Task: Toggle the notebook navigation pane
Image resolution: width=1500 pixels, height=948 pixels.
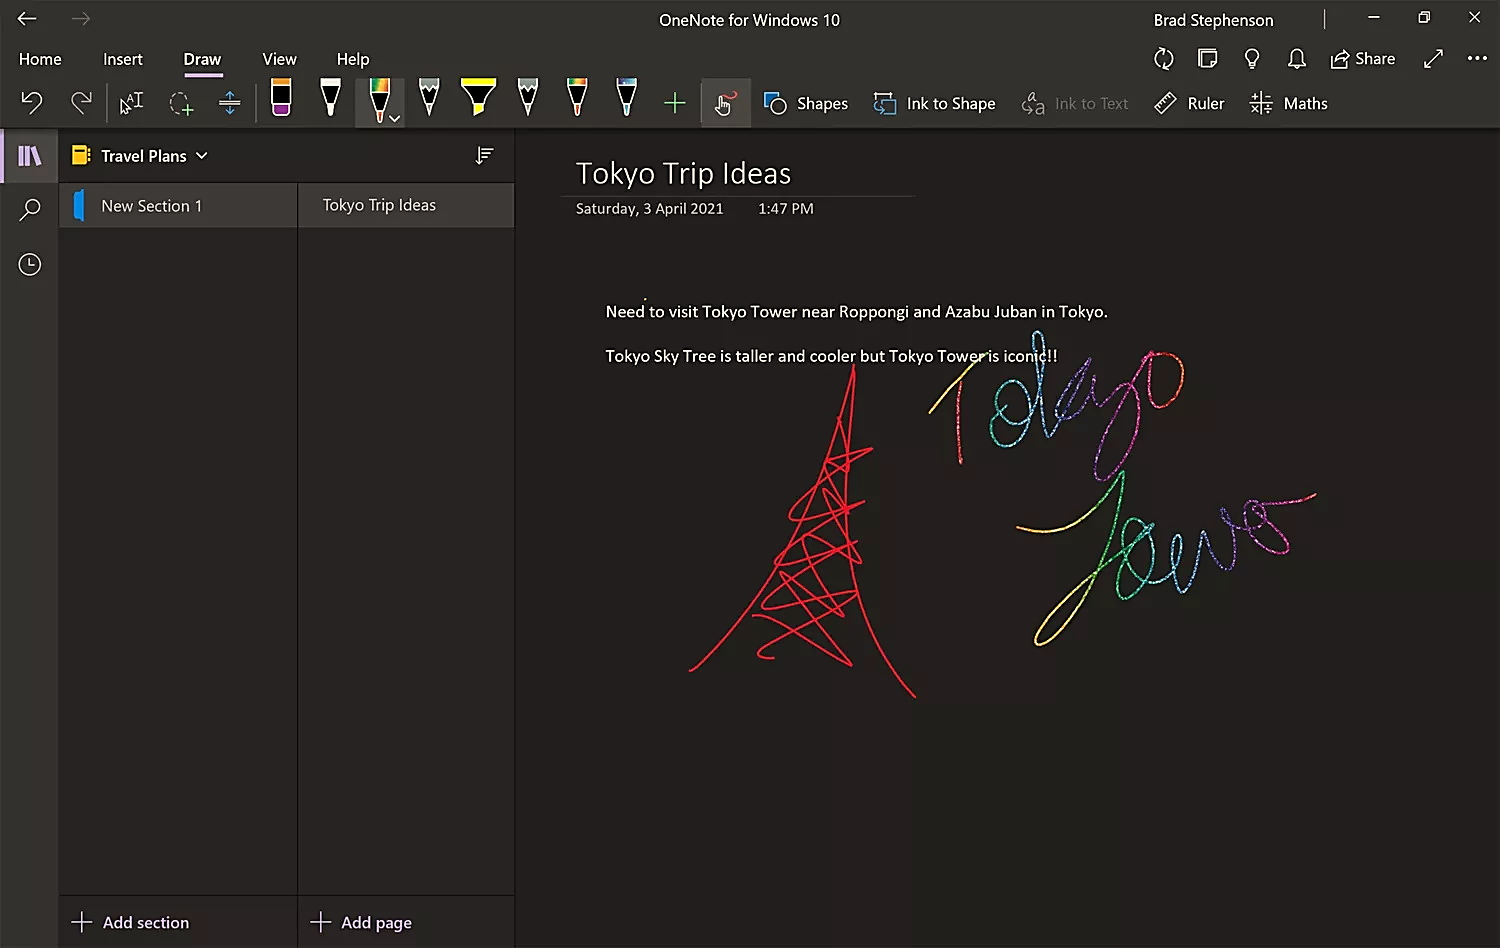Action: pyautogui.click(x=30, y=155)
